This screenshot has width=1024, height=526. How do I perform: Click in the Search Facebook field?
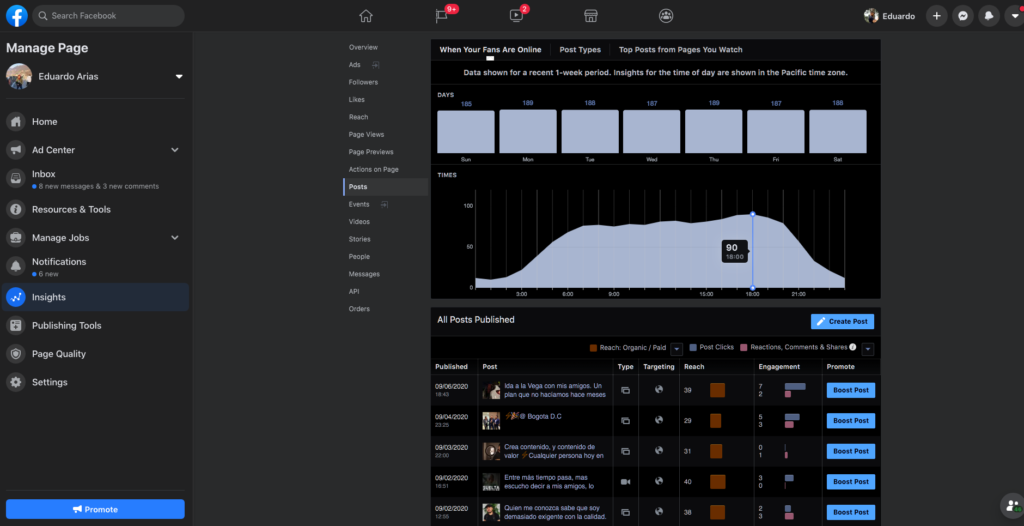(x=108, y=16)
